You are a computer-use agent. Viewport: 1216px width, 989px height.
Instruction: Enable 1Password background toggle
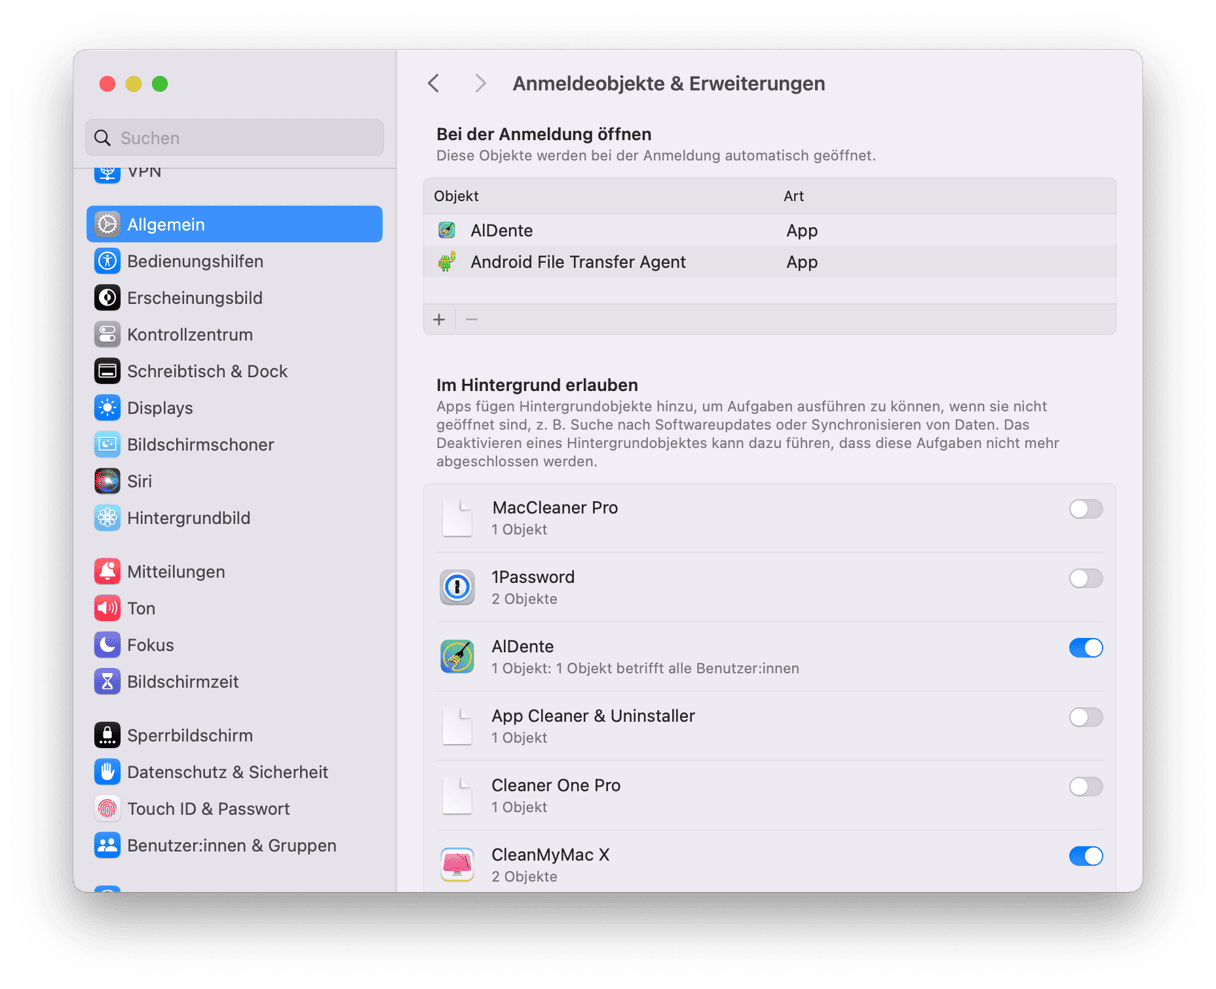tap(1085, 578)
